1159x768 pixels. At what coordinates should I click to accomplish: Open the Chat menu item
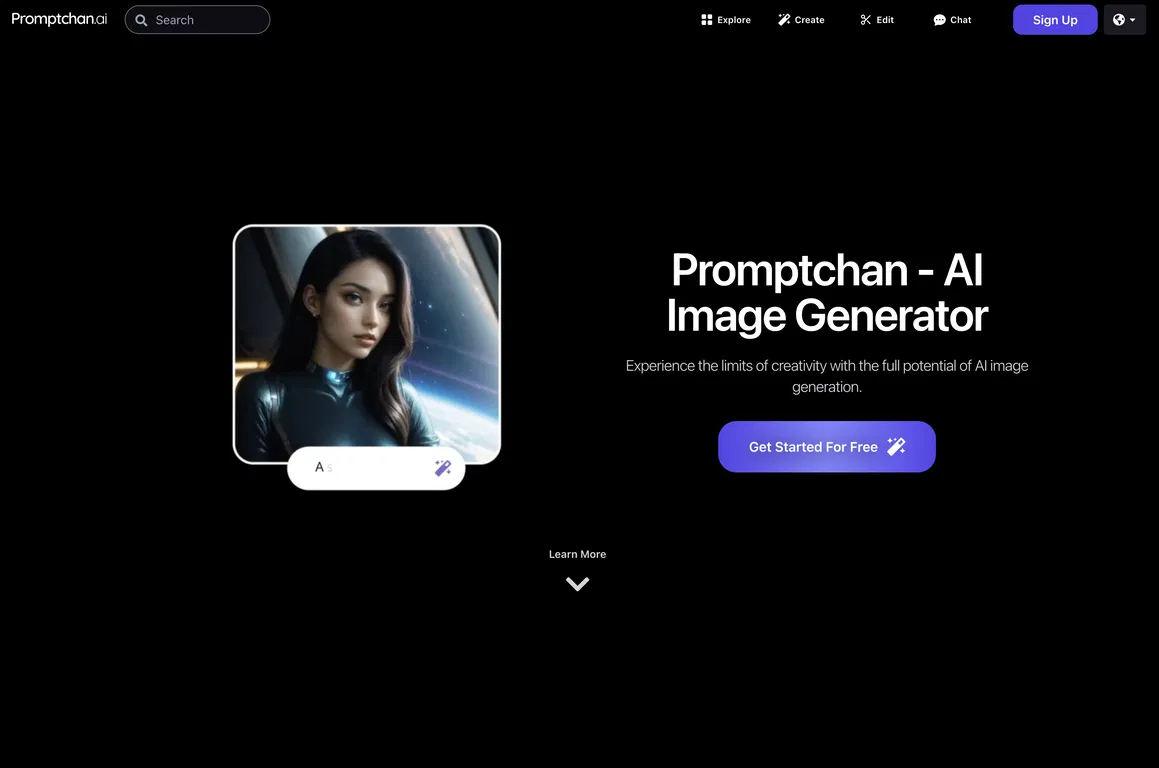click(x=953, y=20)
